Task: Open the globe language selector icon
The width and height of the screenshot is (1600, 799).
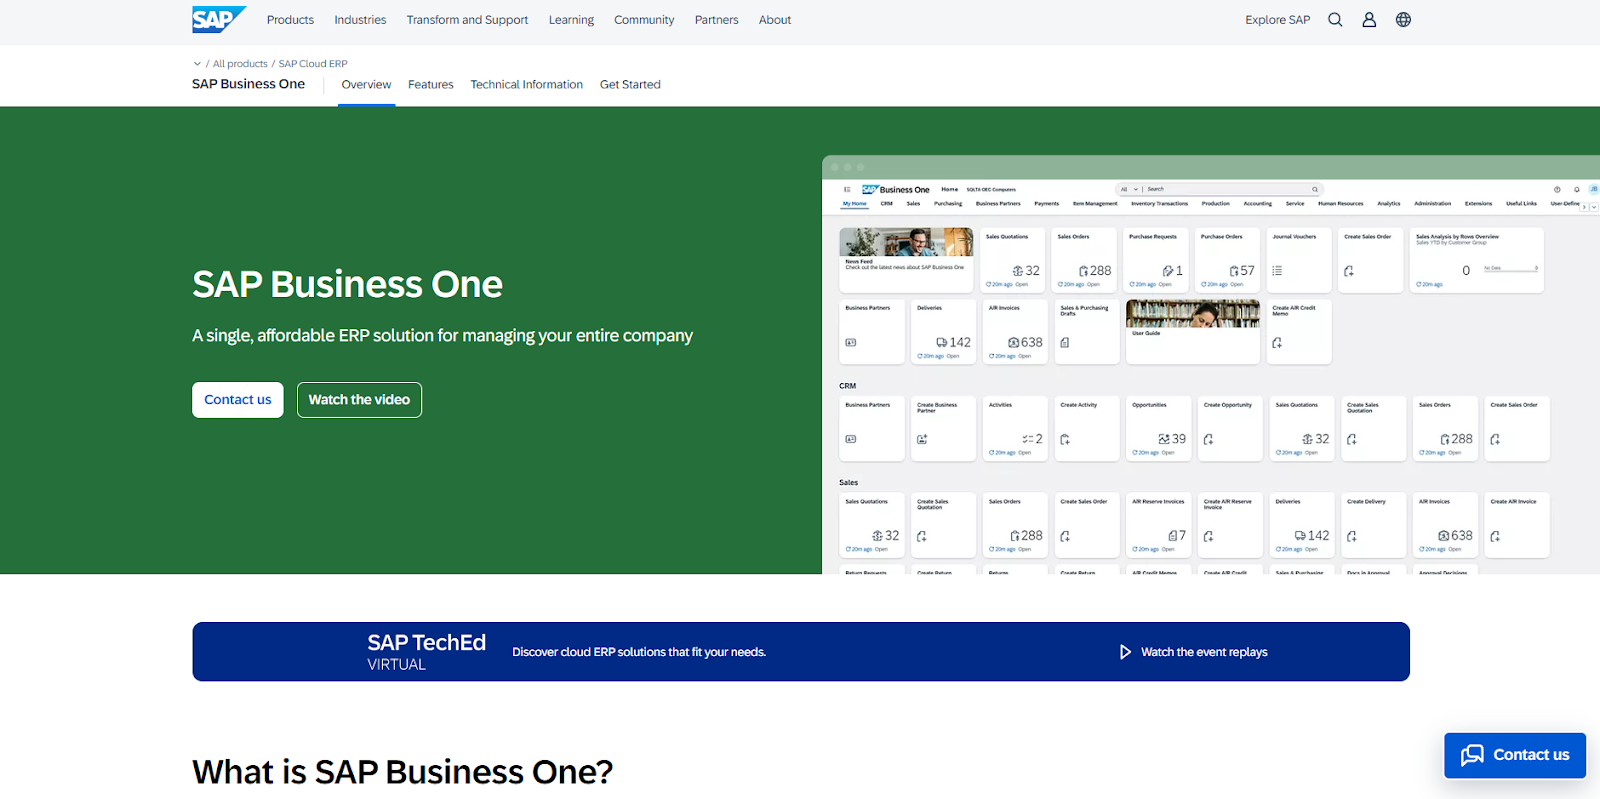Action: tap(1403, 20)
